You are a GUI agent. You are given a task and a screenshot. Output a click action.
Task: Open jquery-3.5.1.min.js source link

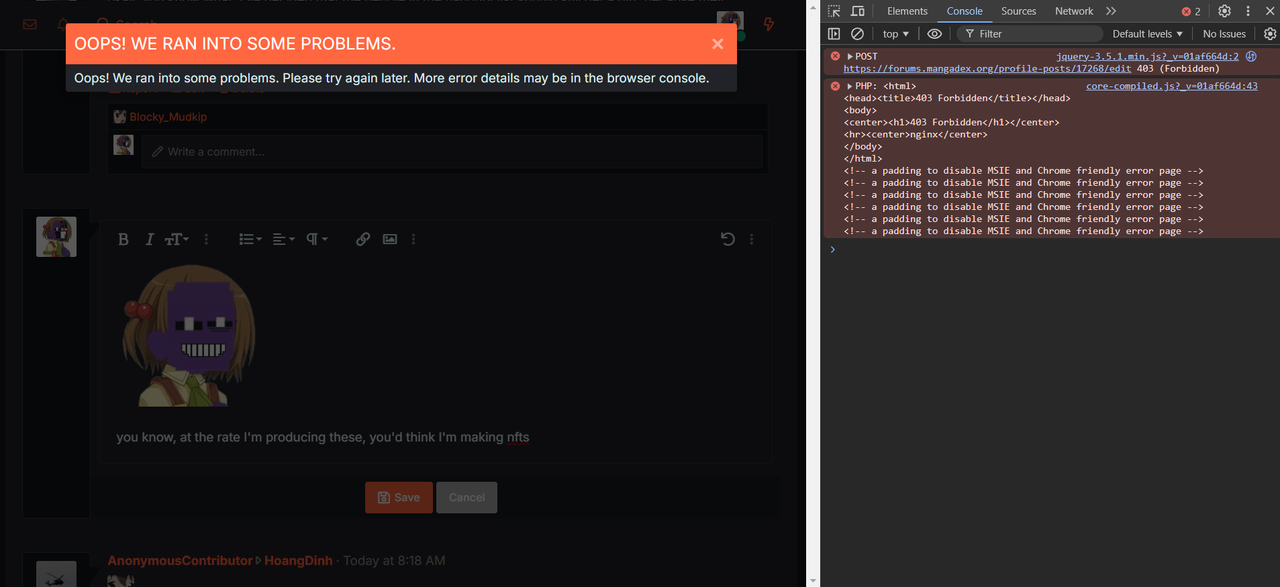(1147, 57)
